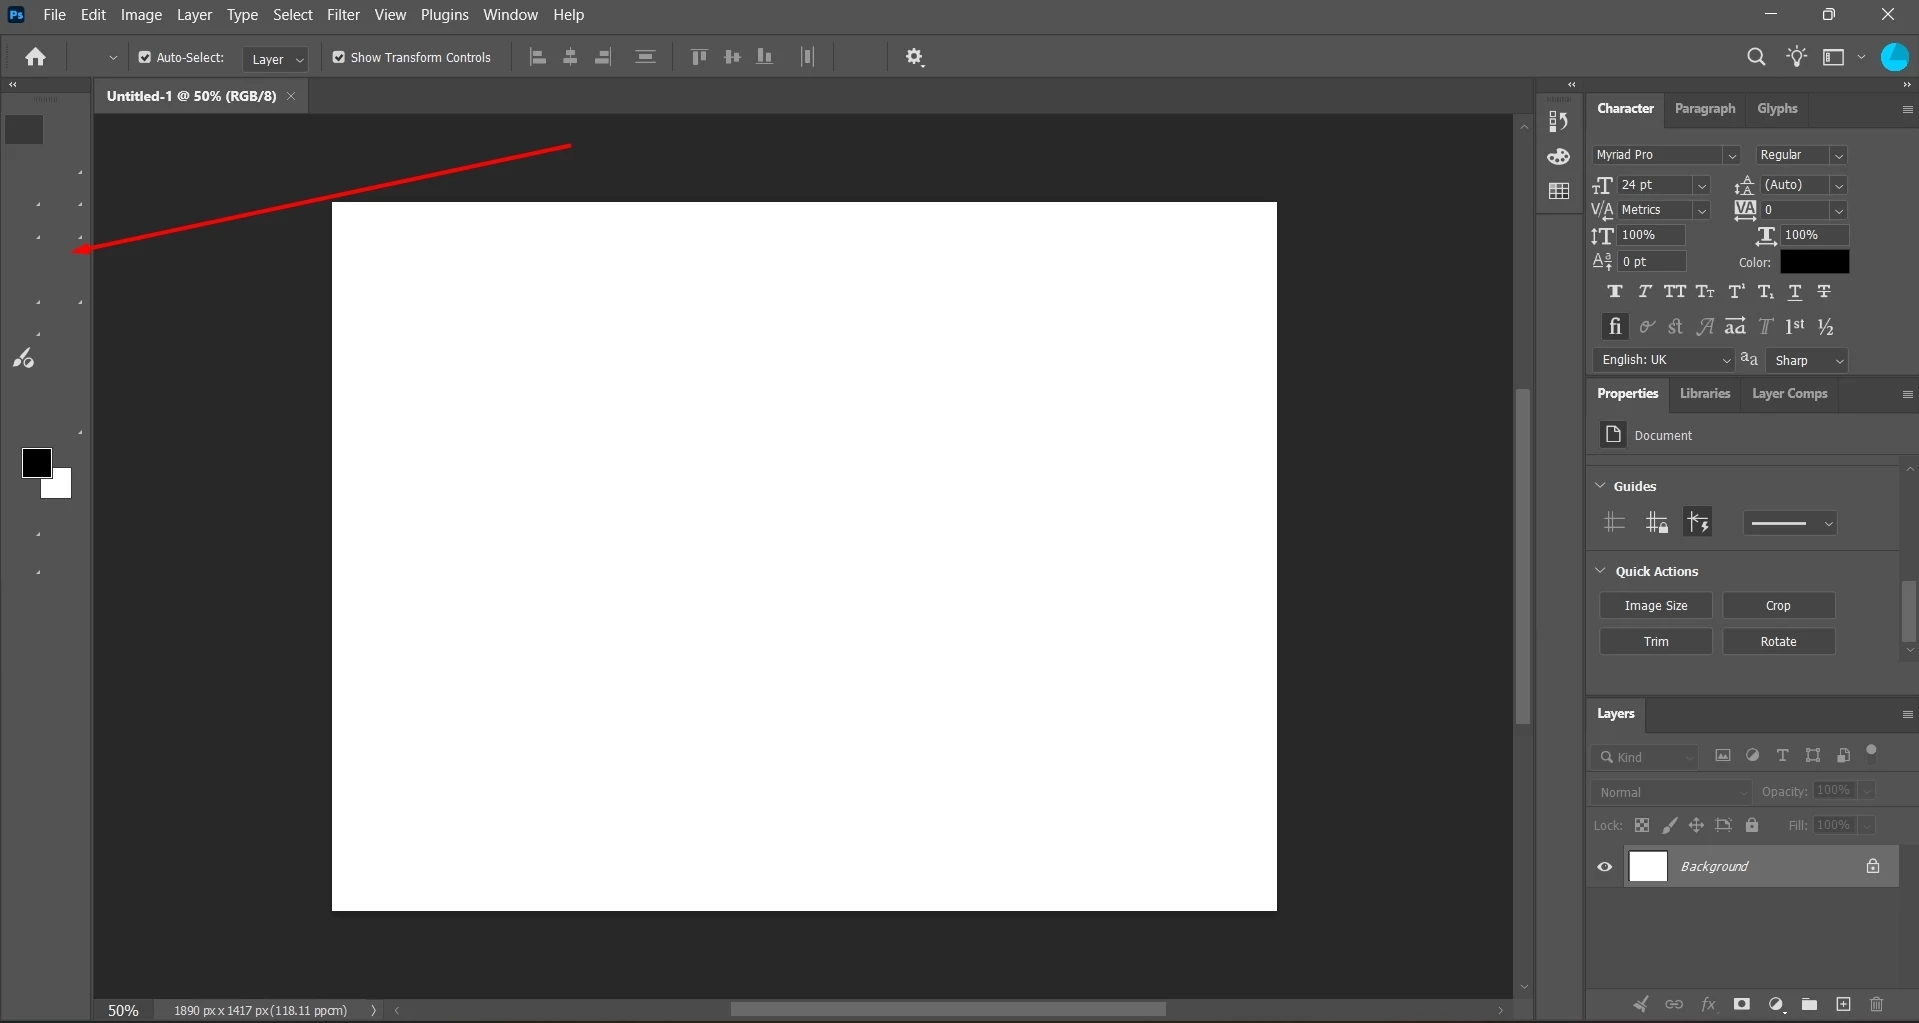
Task: Hide Background layer with eye icon
Action: (x=1605, y=867)
